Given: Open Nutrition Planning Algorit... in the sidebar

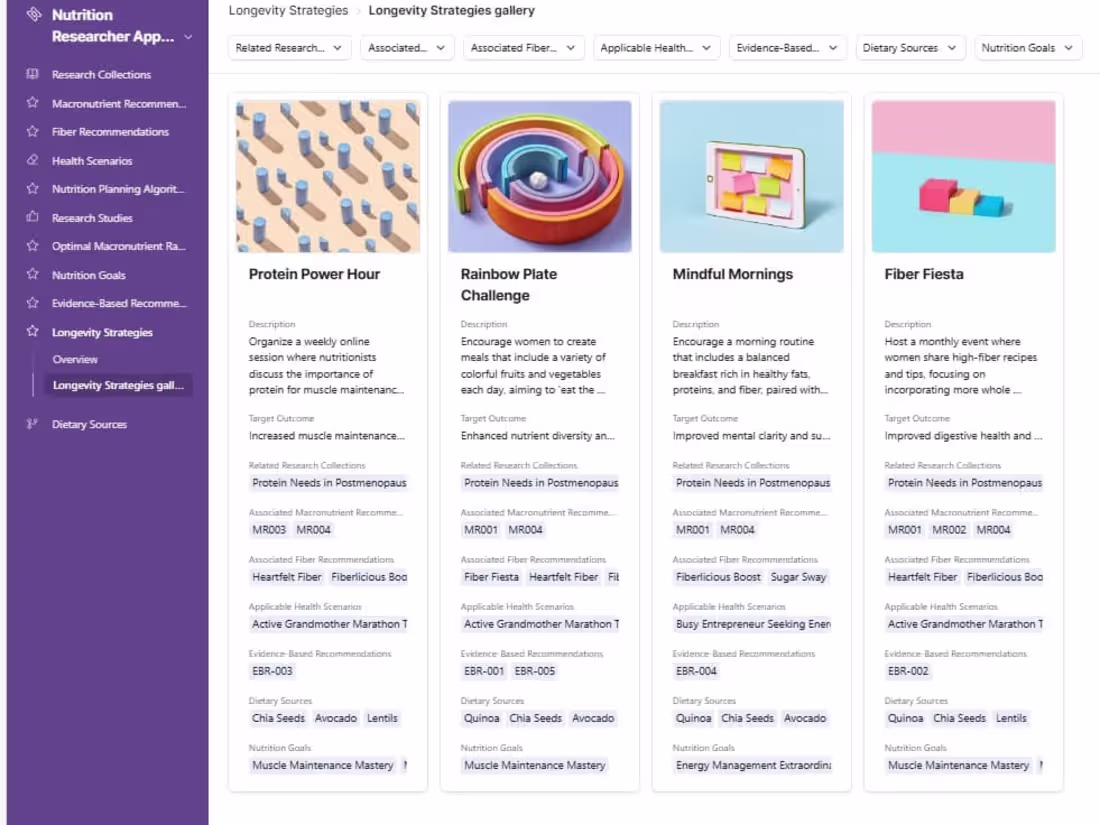Looking at the screenshot, I should click(118, 189).
